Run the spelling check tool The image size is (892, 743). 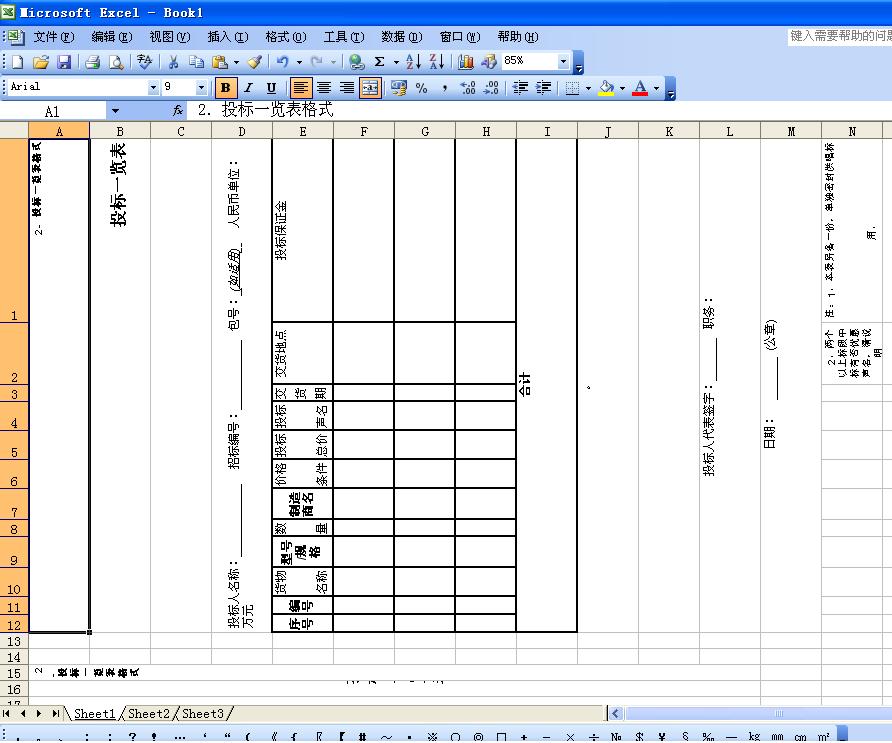(144, 61)
